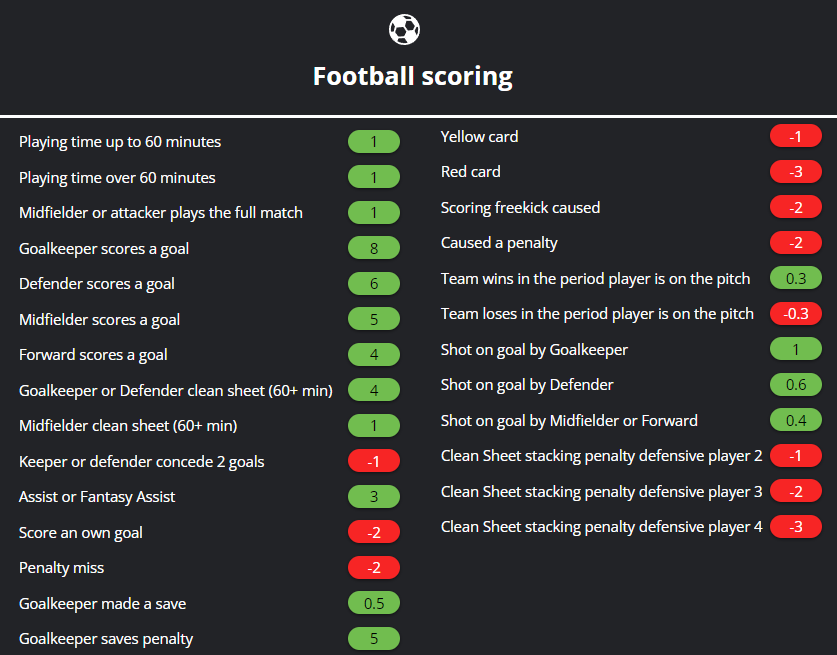Select the Scoring freekick caused label
Image resolution: width=837 pixels, height=655 pixels.
click(520, 208)
